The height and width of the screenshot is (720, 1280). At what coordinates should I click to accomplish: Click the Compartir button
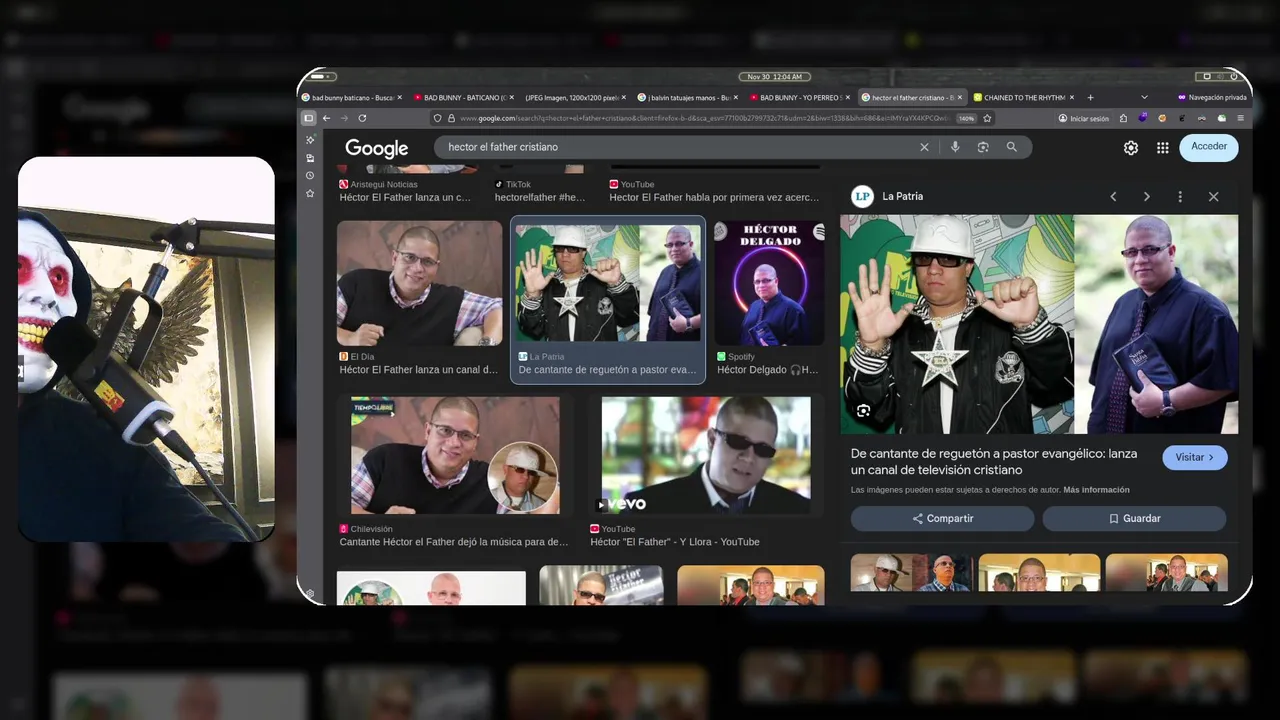(942, 519)
